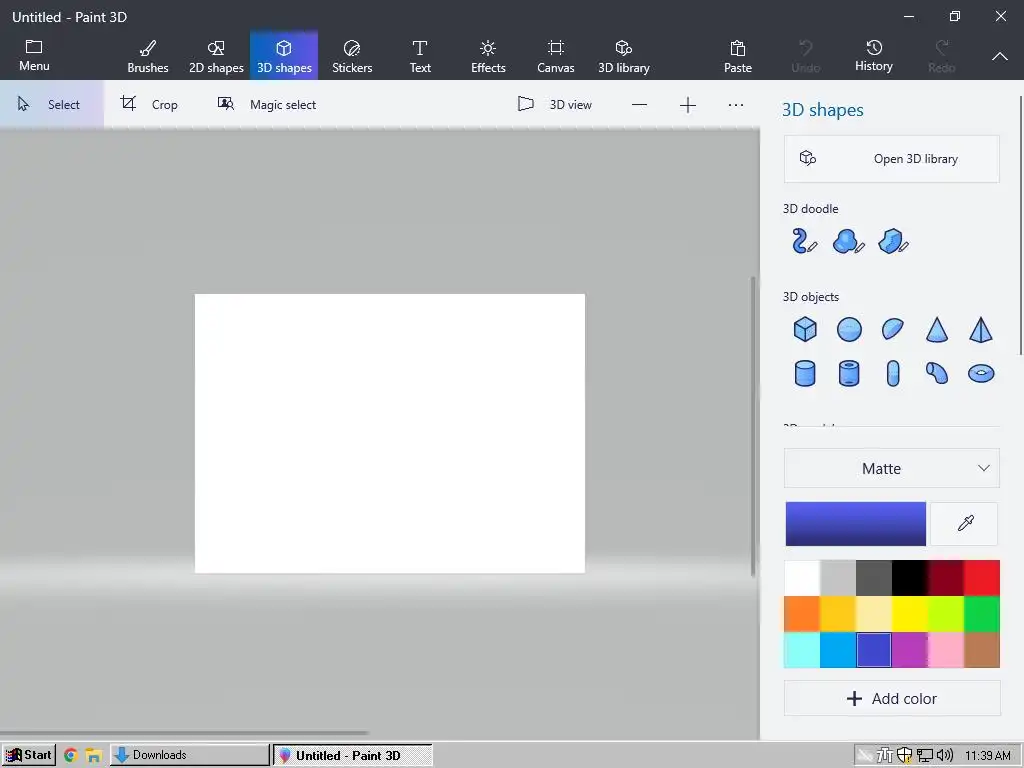The width and height of the screenshot is (1024, 768).
Task: Click the white drawing canvas
Action: 390,434
